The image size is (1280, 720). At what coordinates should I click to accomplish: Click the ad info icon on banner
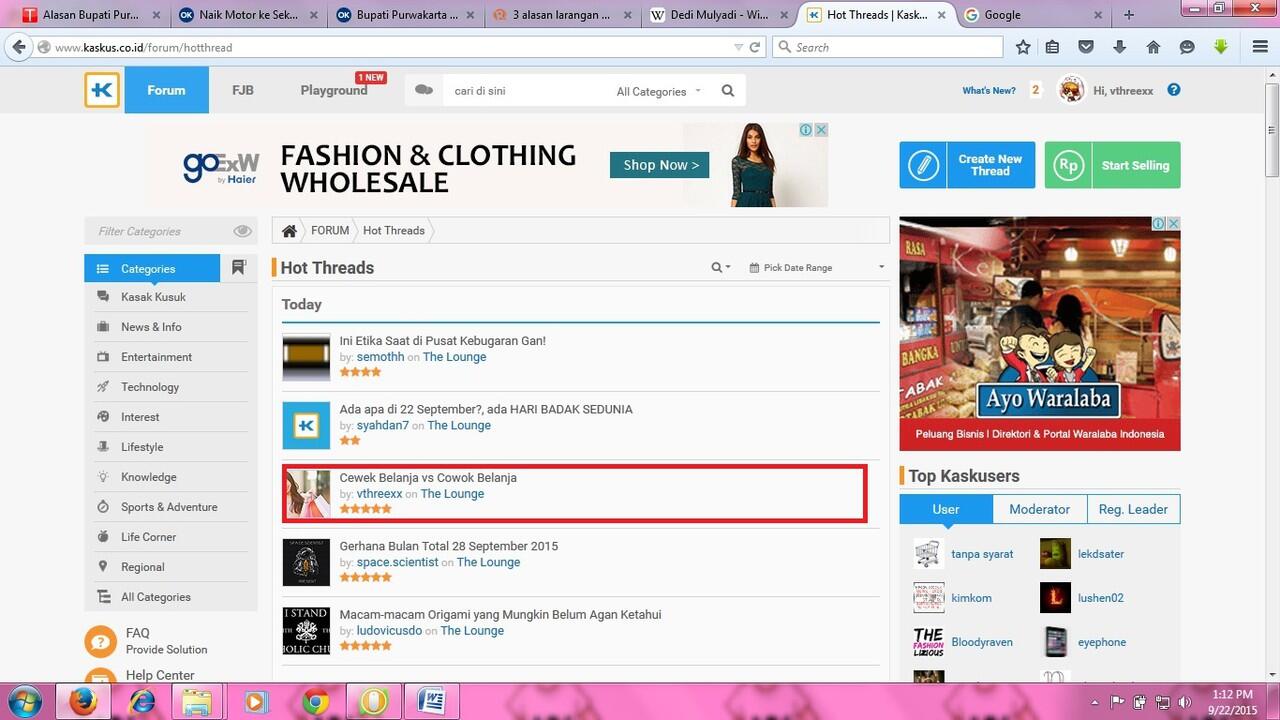(x=805, y=130)
